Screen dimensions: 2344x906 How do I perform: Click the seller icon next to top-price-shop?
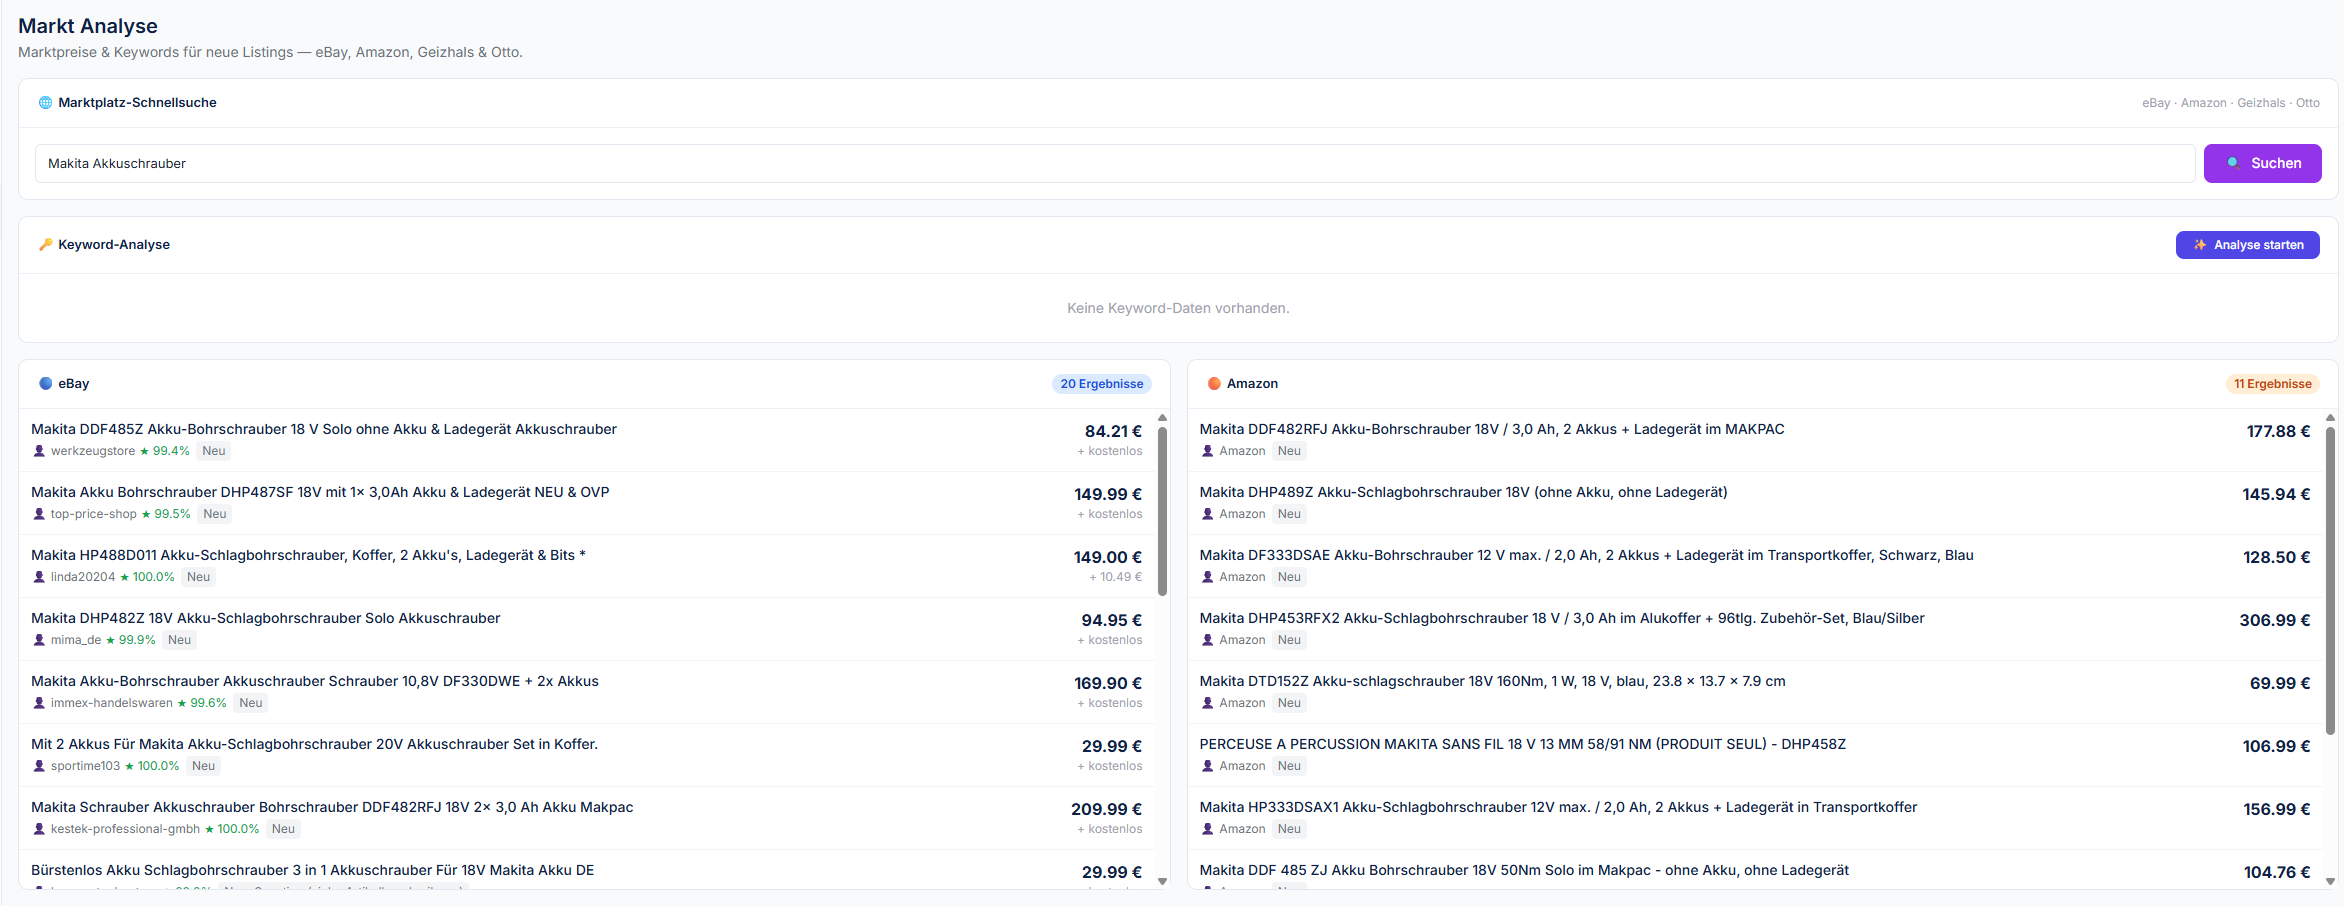39,514
